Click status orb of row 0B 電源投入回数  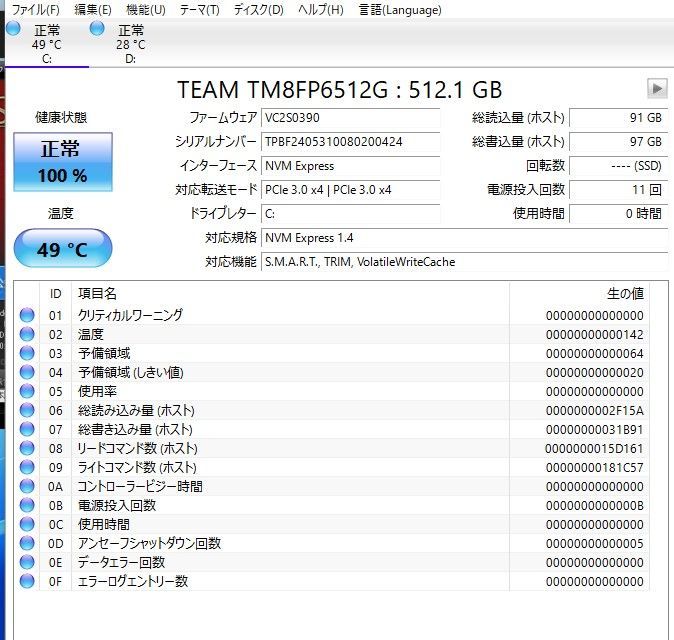point(27,505)
